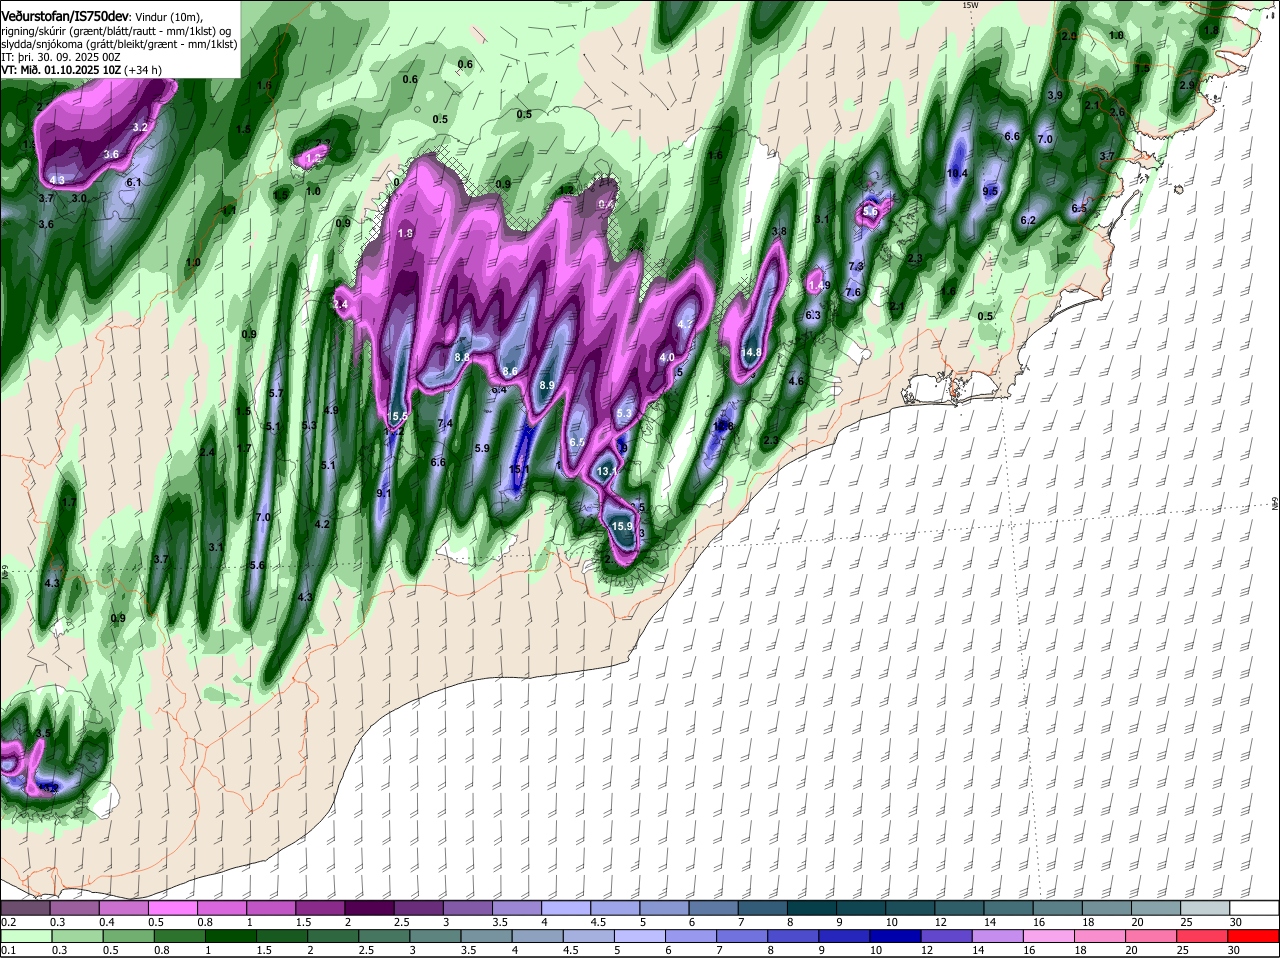The height and width of the screenshot is (958, 1280).
Task: Click the '0.1' label starting the rain scale
Action: (x=8, y=950)
